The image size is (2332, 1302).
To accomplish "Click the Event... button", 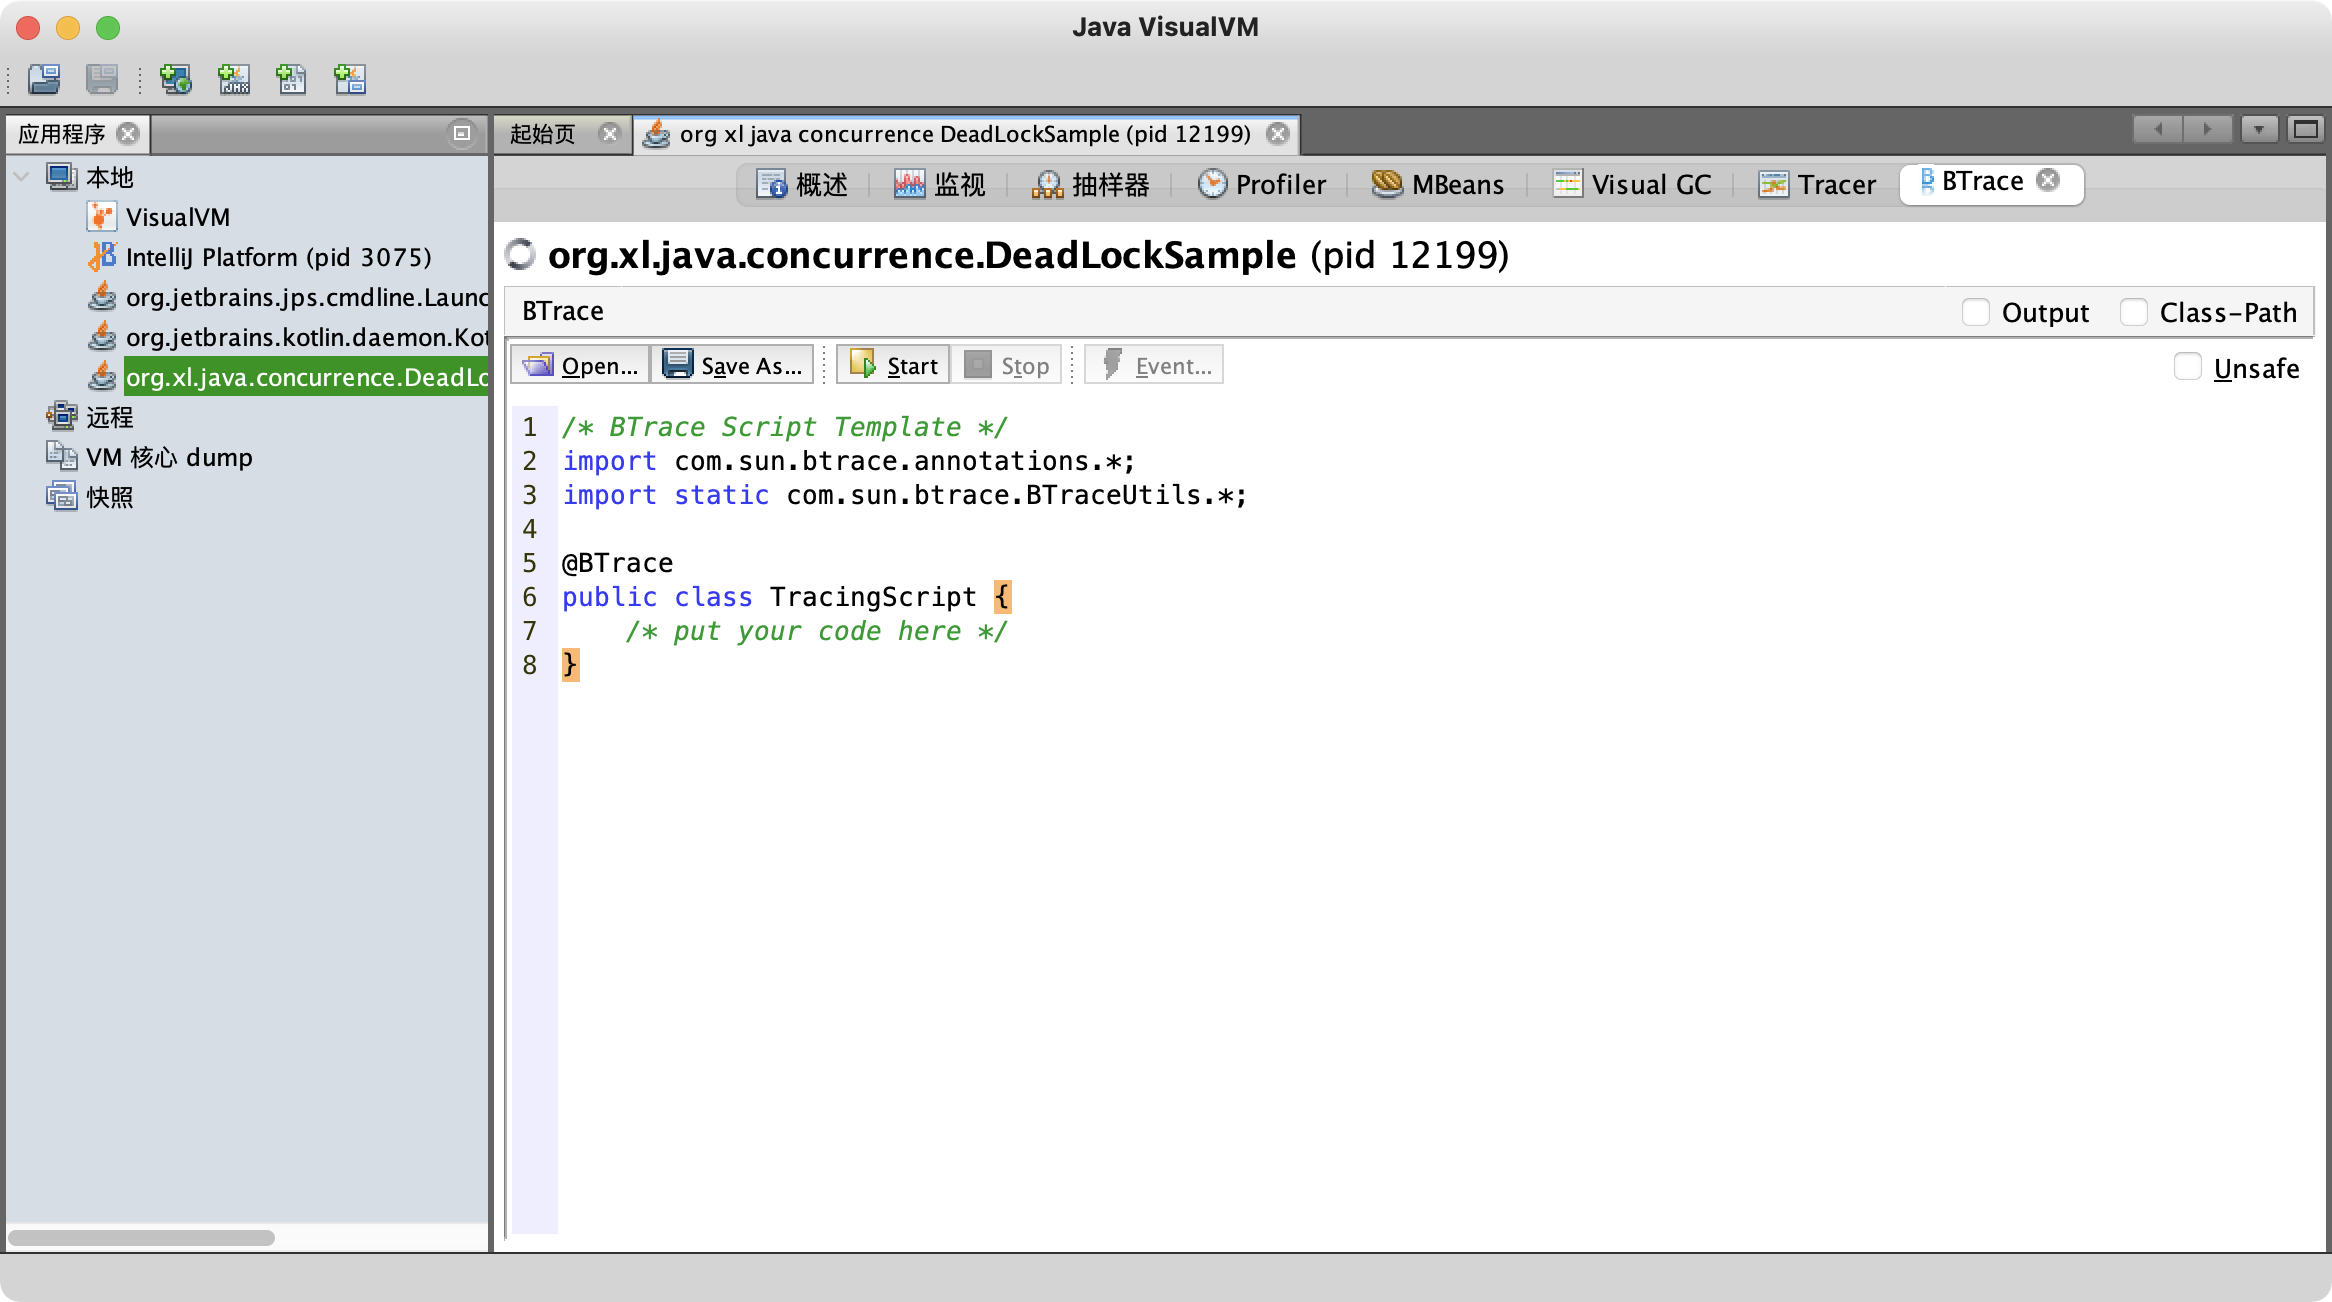I will (x=1155, y=365).
